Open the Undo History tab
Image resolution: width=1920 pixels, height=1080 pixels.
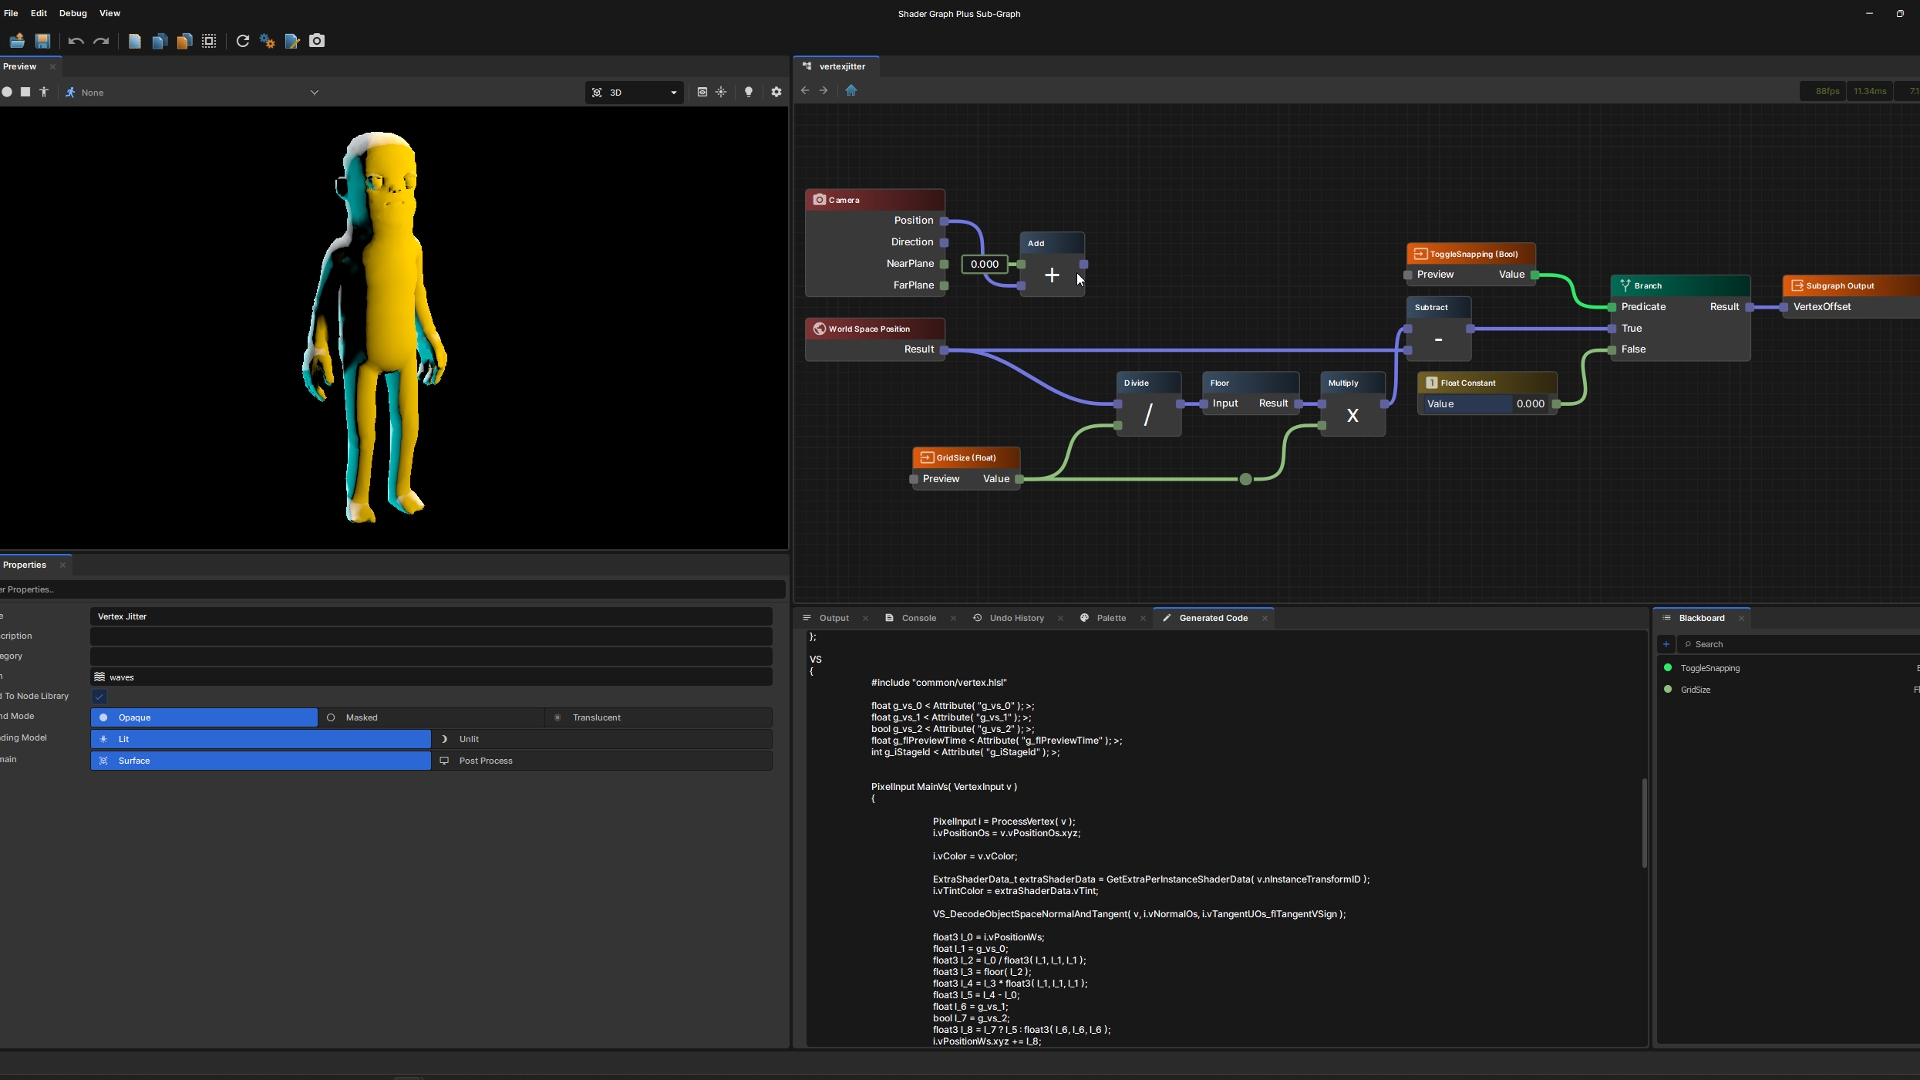tap(1016, 618)
